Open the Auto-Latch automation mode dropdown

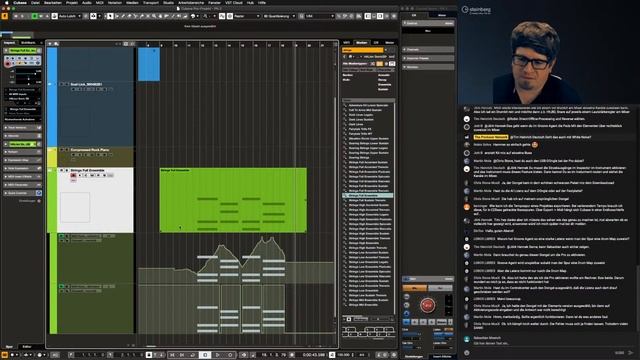pyautogui.click(x=70, y=16)
